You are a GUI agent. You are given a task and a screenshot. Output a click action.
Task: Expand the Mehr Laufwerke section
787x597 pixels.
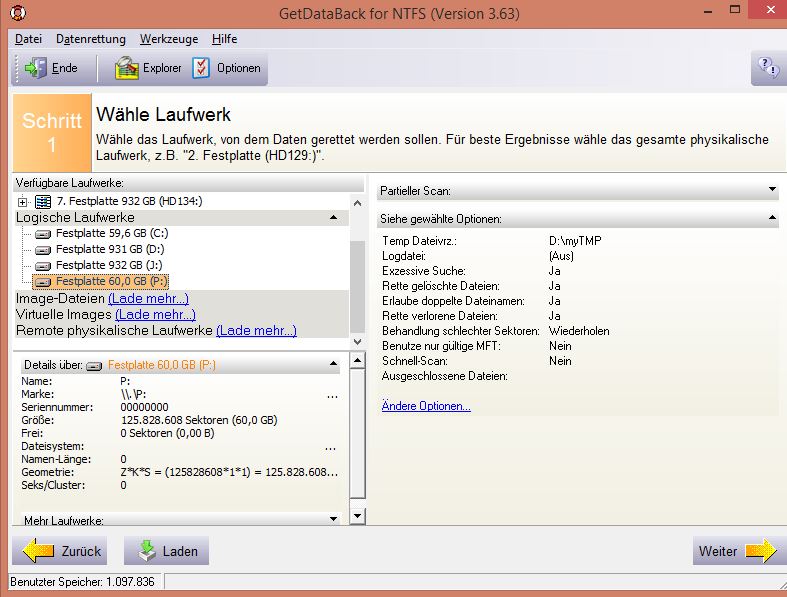[x=333, y=519]
